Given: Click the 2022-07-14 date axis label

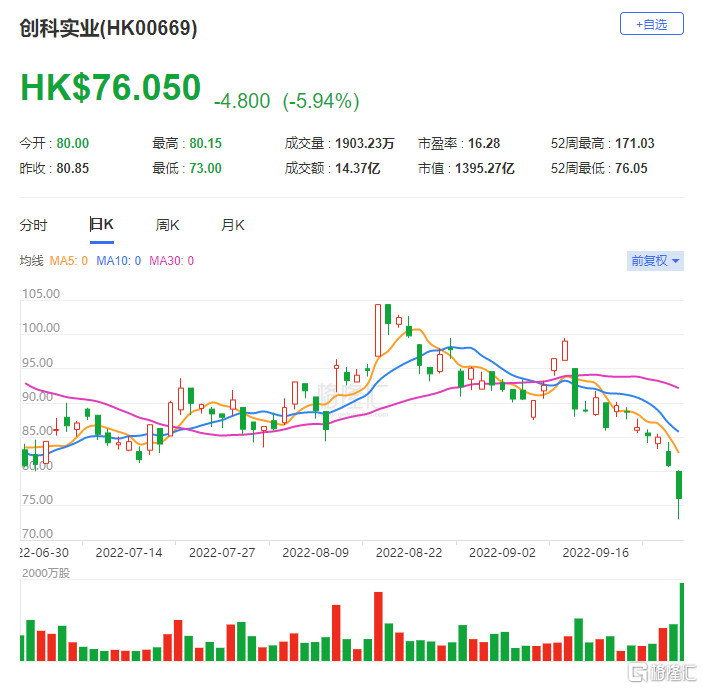Looking at the screenshot, I should pyautogui.click(x=129, y=553).
